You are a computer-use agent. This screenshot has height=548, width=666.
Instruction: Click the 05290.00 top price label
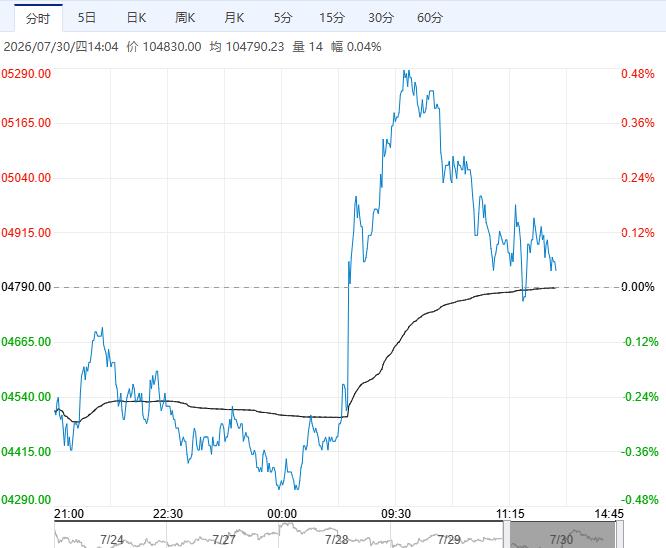pos(26,74)
